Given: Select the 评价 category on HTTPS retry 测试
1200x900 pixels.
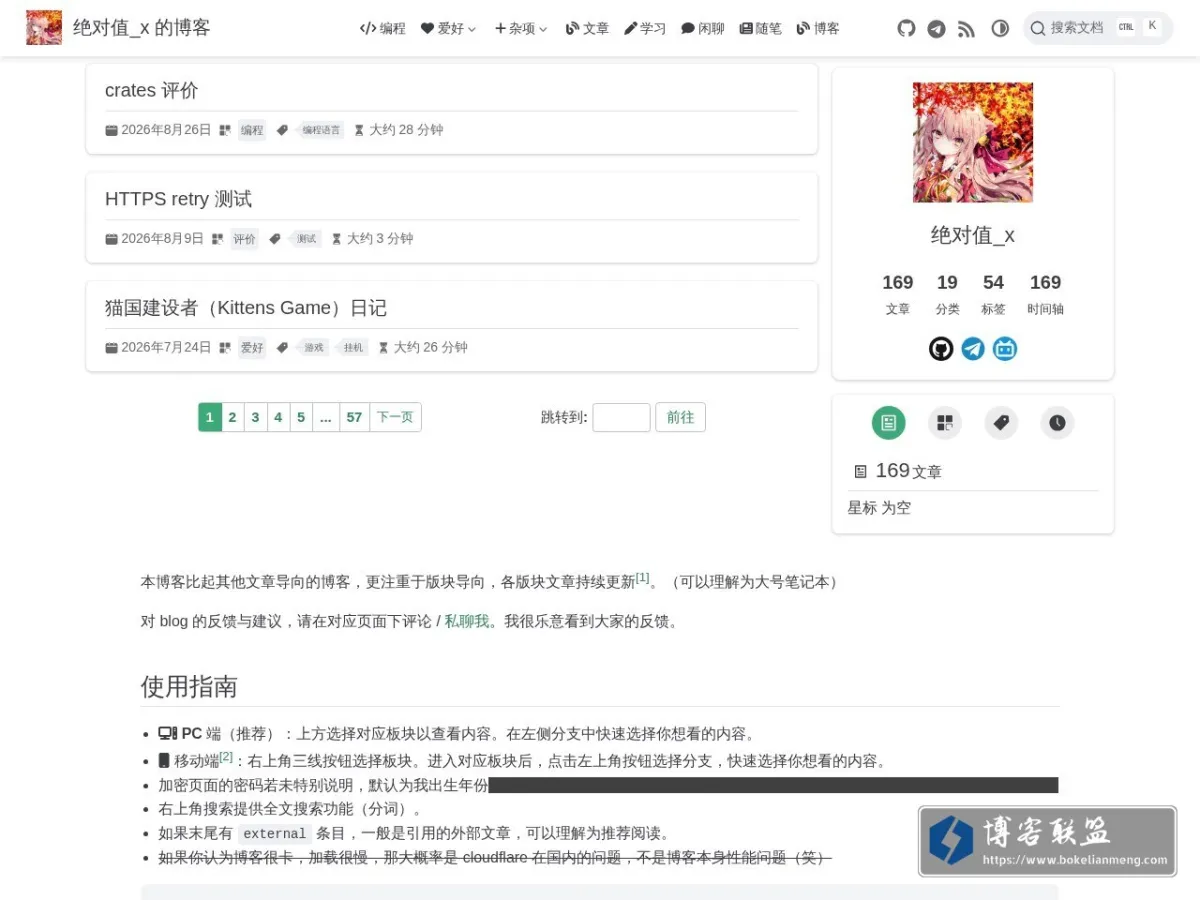Looking at the screenshot, I should click(x=244, y=239).
